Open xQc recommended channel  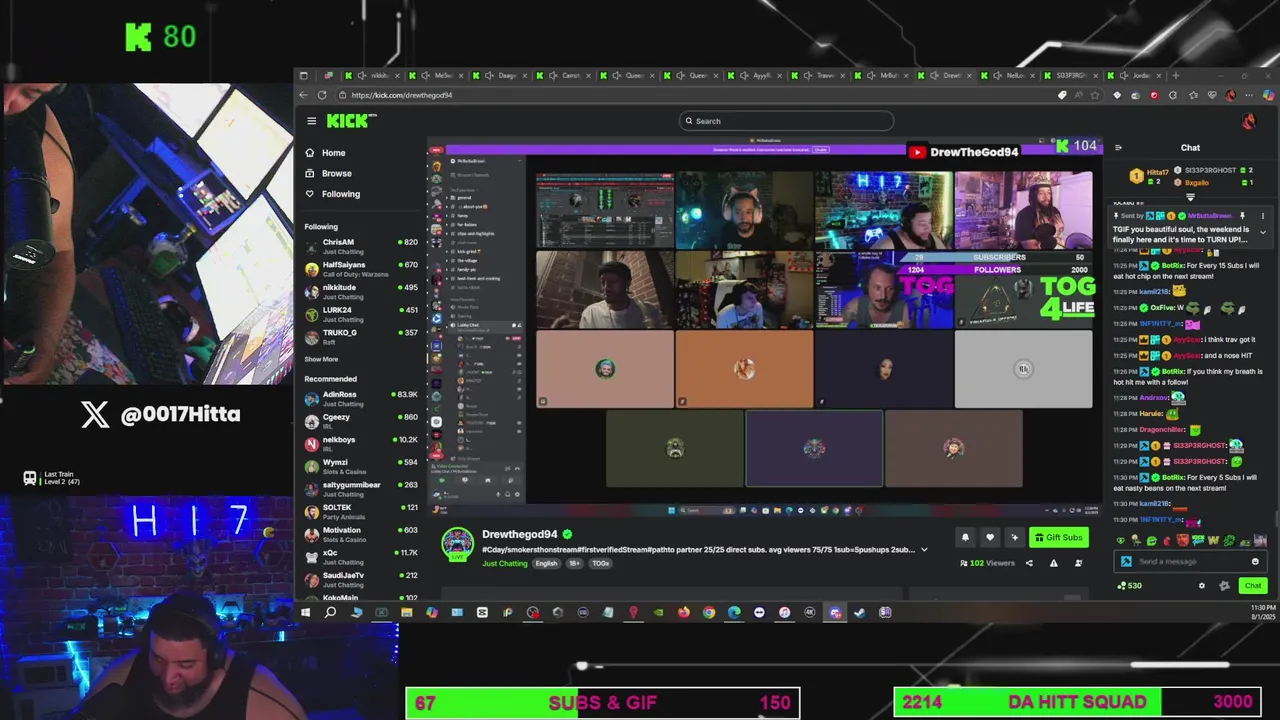point(360,556)
